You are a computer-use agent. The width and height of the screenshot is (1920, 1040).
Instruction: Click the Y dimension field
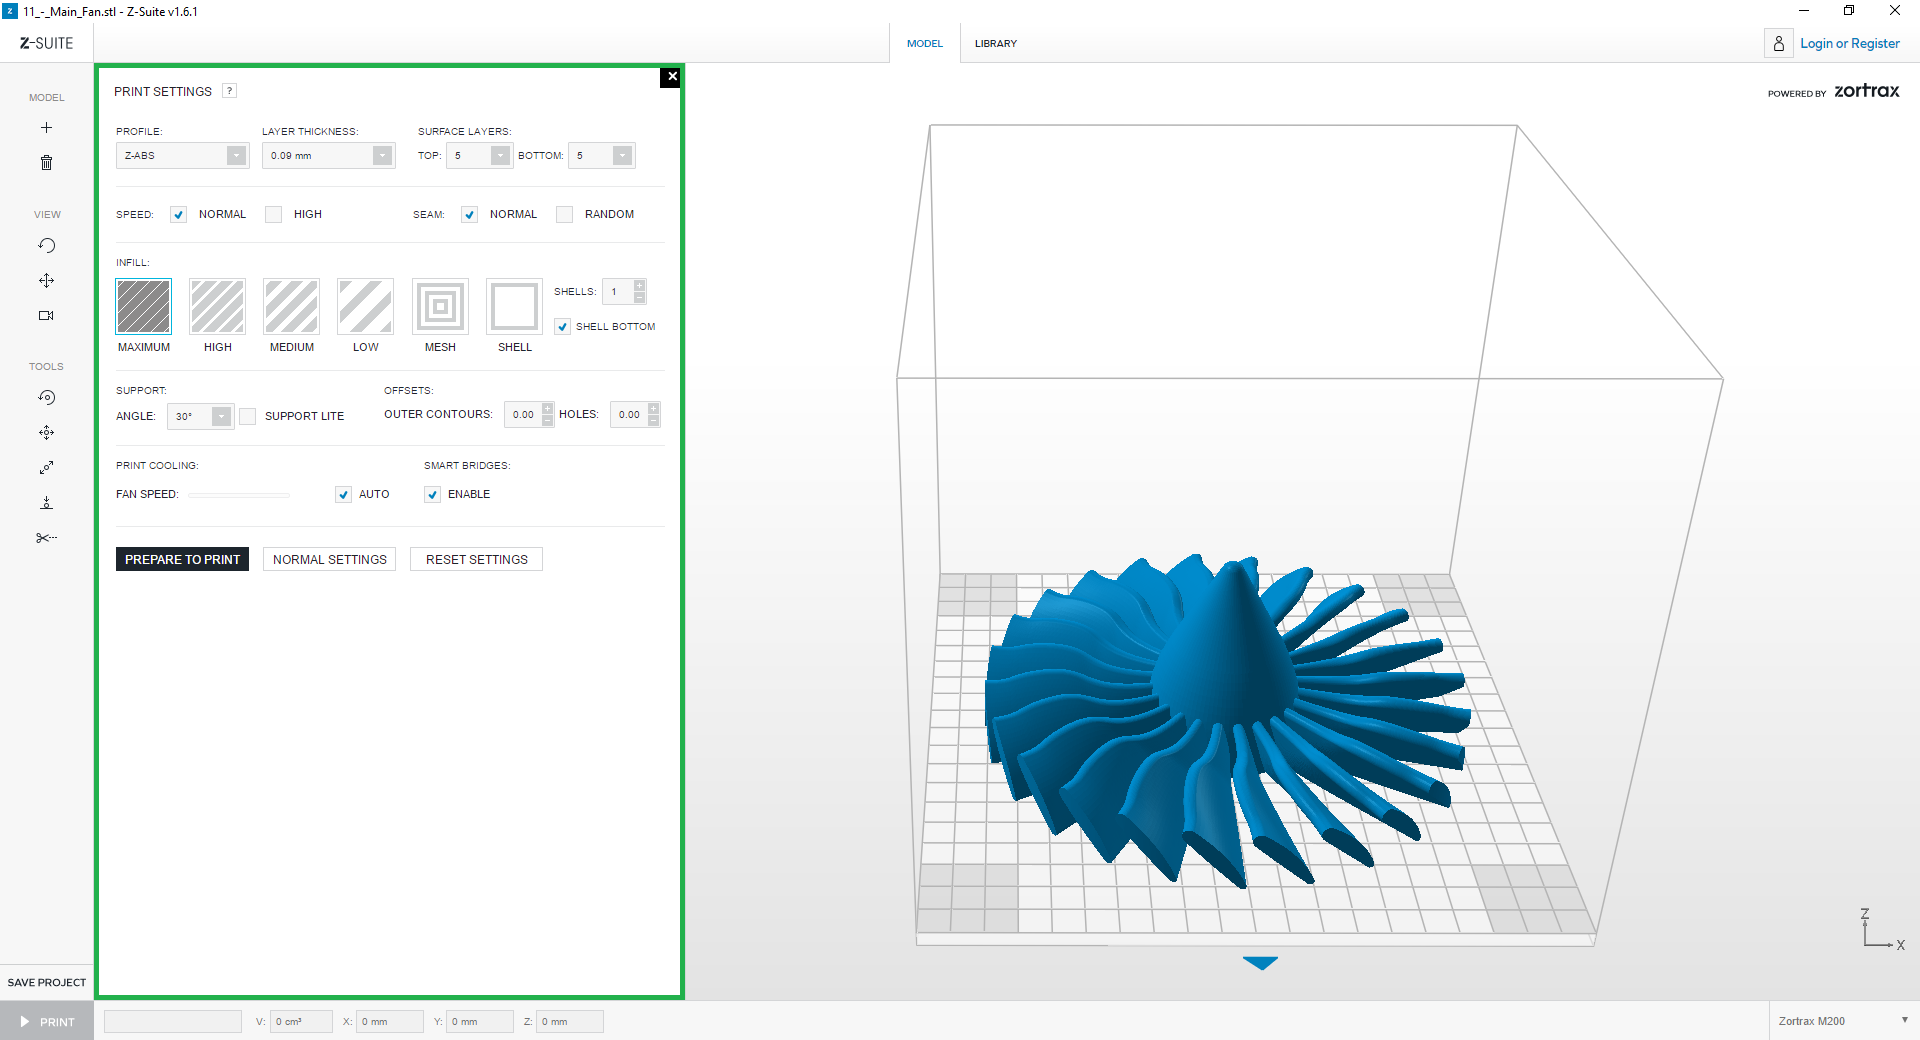click(x=480, y=1021)
